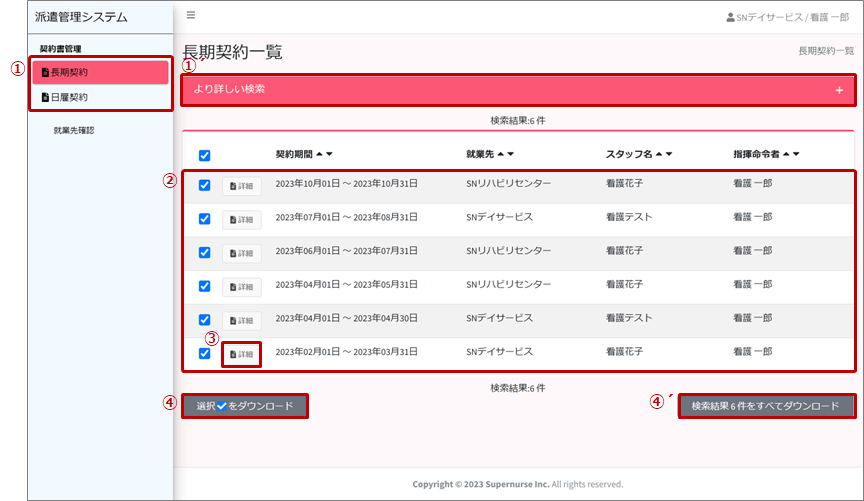Screen dimensions: 864x501
Task: Uncheck the 2023年06月01日 contract row checkbox
Action: tap(205, 252)
